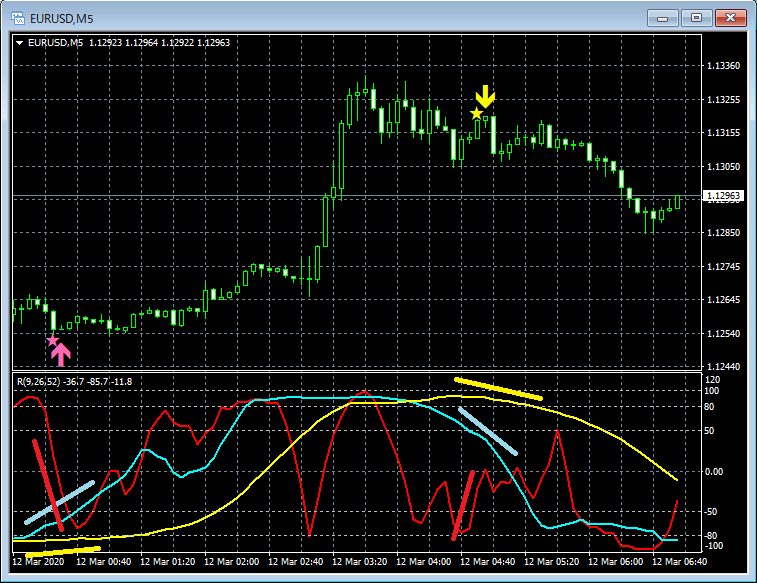The image size is (757, 583).
Task: Select the light-blue trendline at indicator's left side
Action: click(59, 502)
